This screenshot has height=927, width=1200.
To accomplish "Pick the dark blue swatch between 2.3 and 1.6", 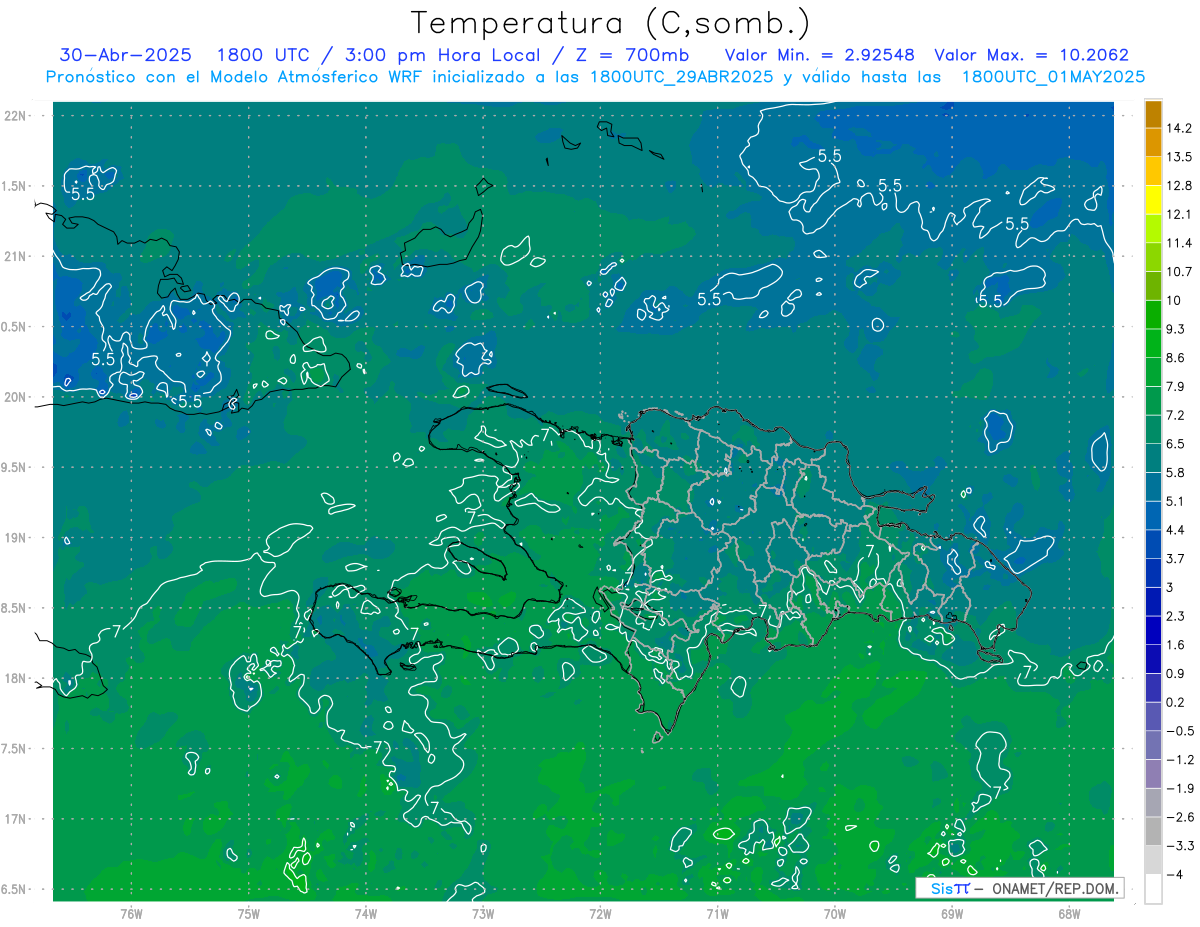I will [1153, 630].
